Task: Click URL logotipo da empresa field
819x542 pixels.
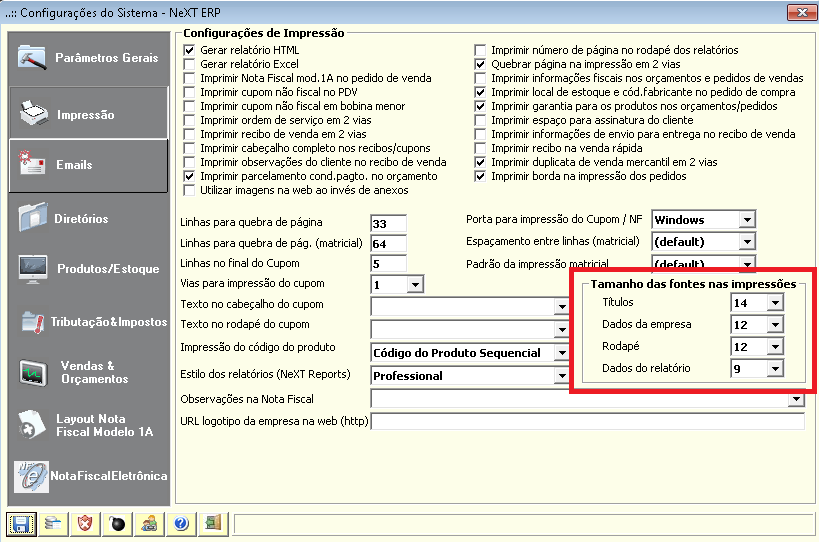Action: click(588, 421)
